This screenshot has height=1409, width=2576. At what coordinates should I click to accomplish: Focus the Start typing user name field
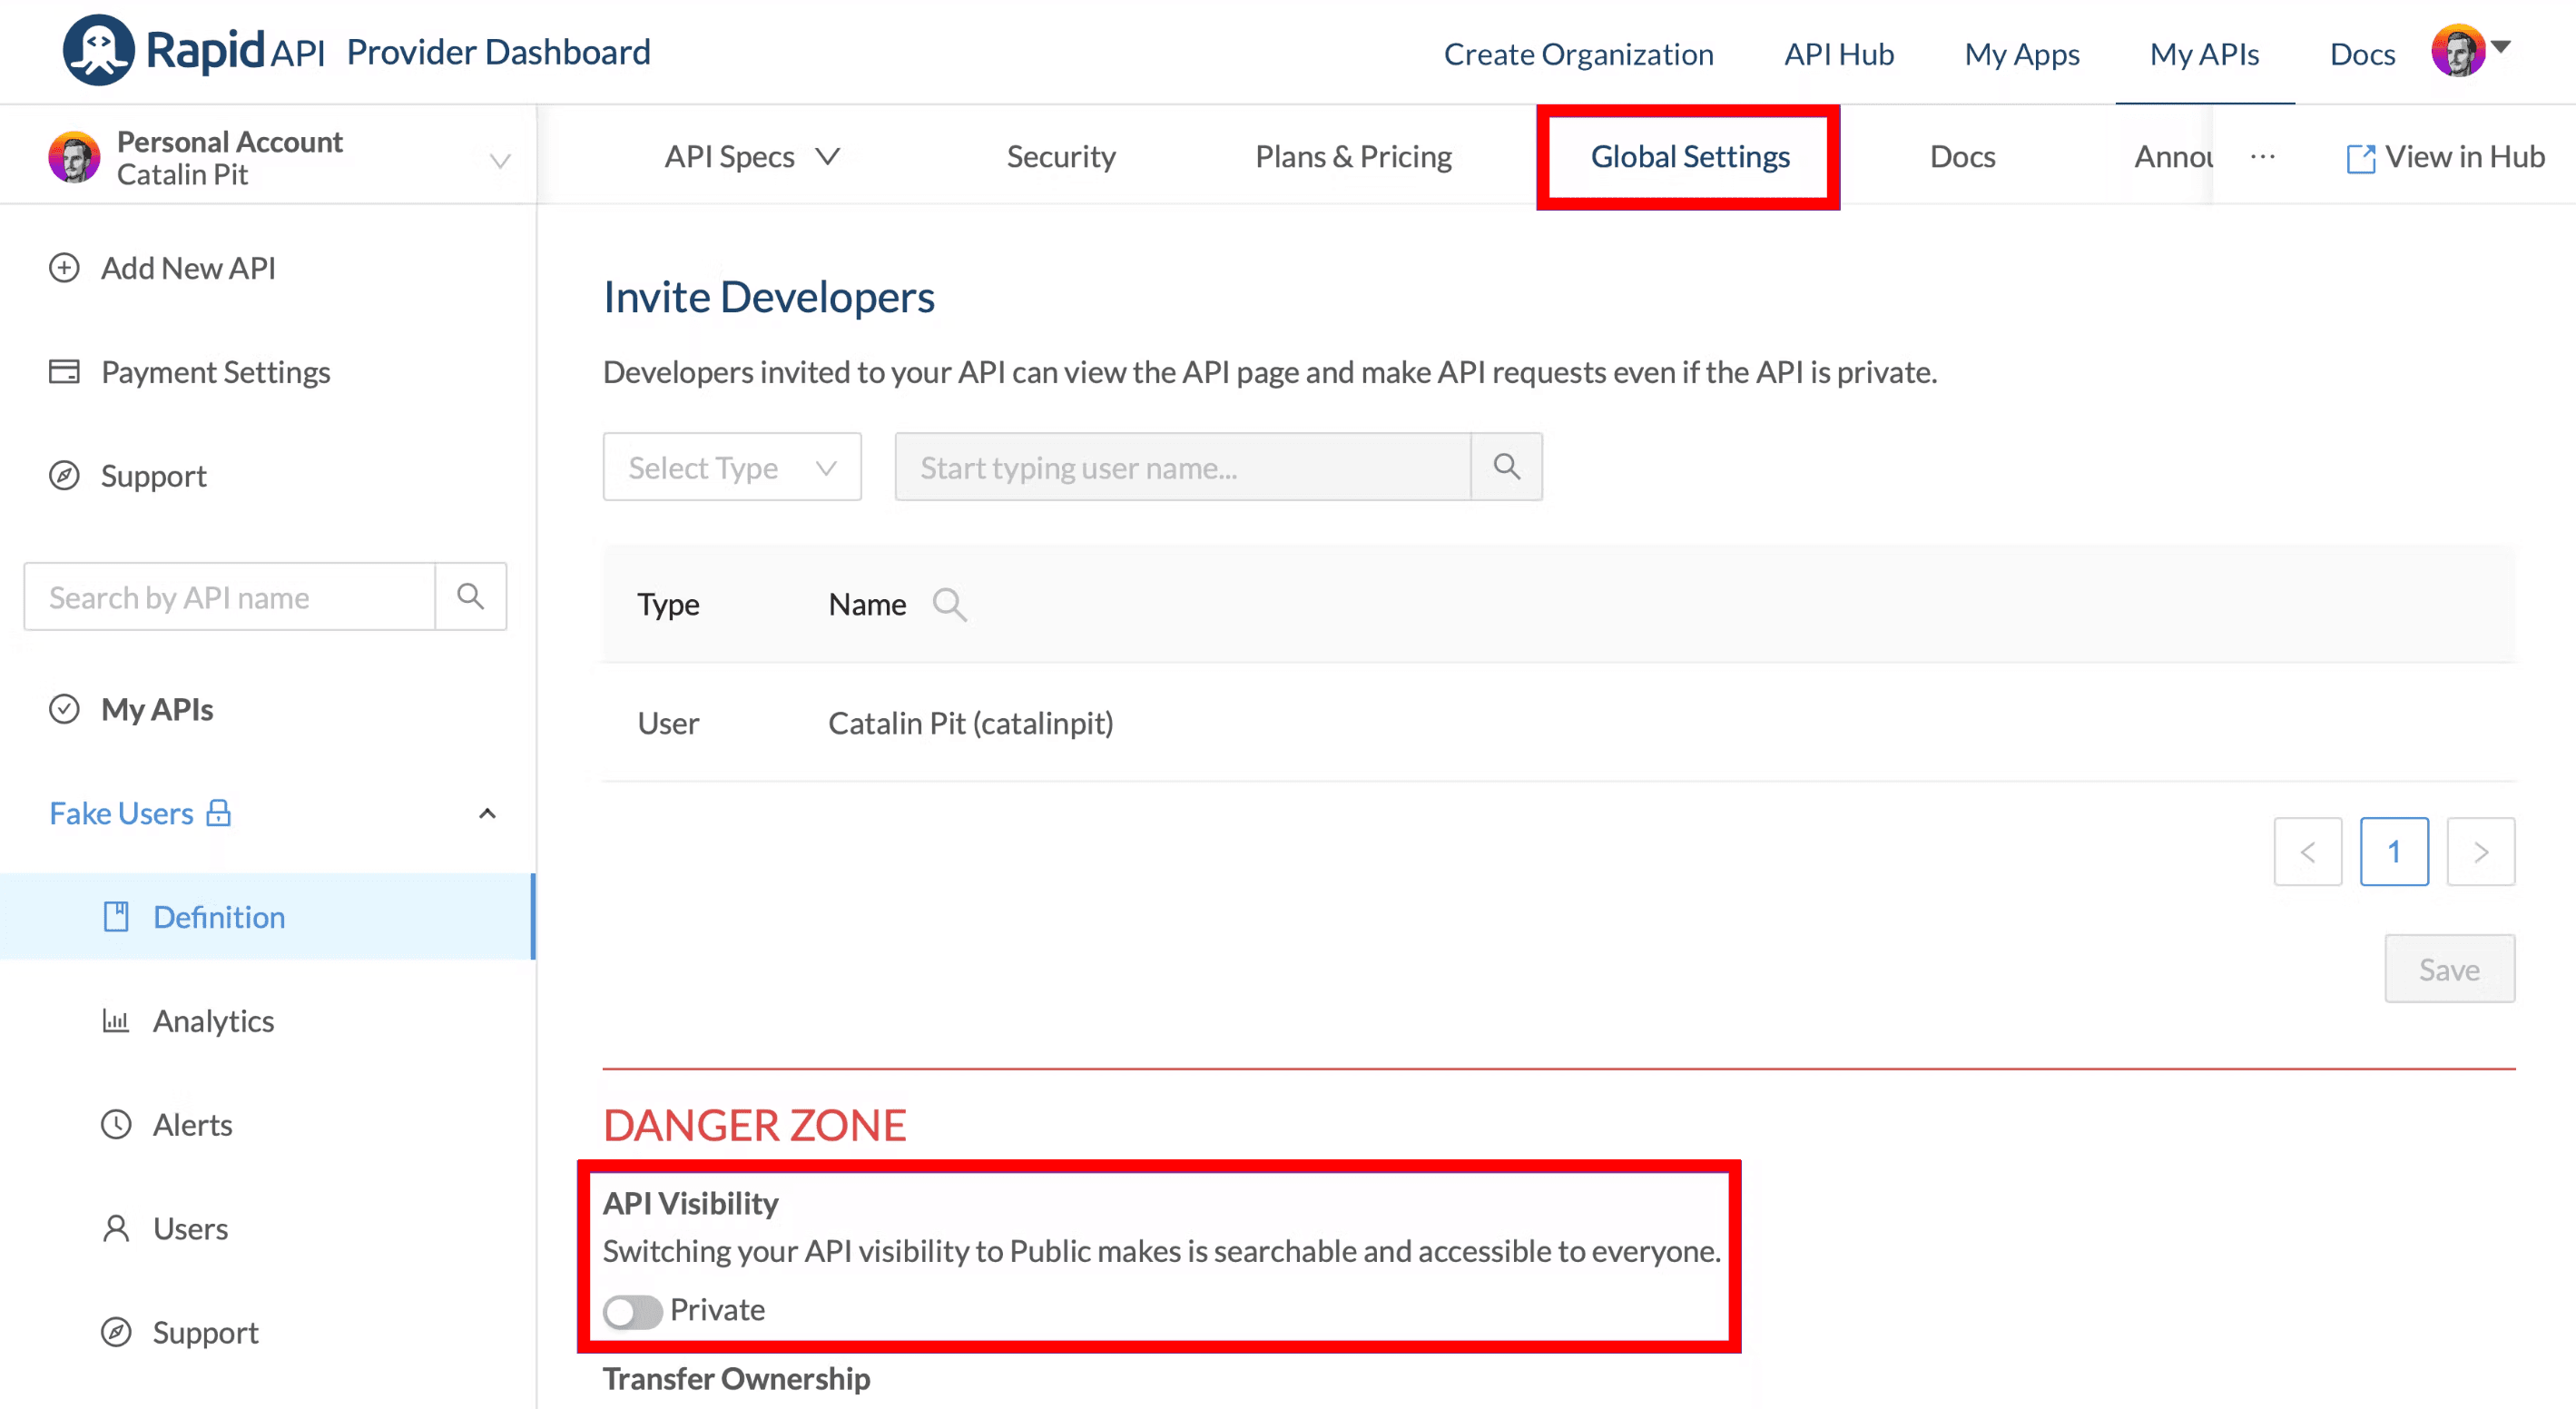point(1183,467)
